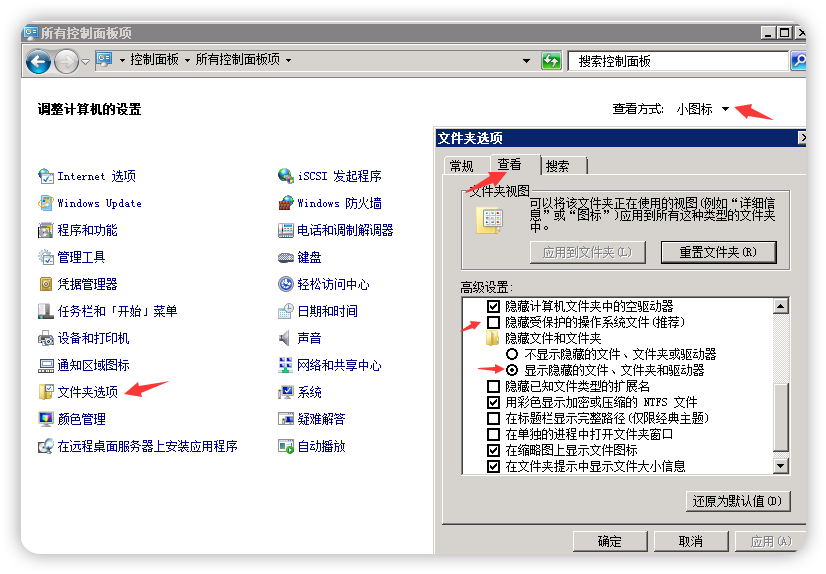Open the 文件夹选项 icon

coord(46,392)
